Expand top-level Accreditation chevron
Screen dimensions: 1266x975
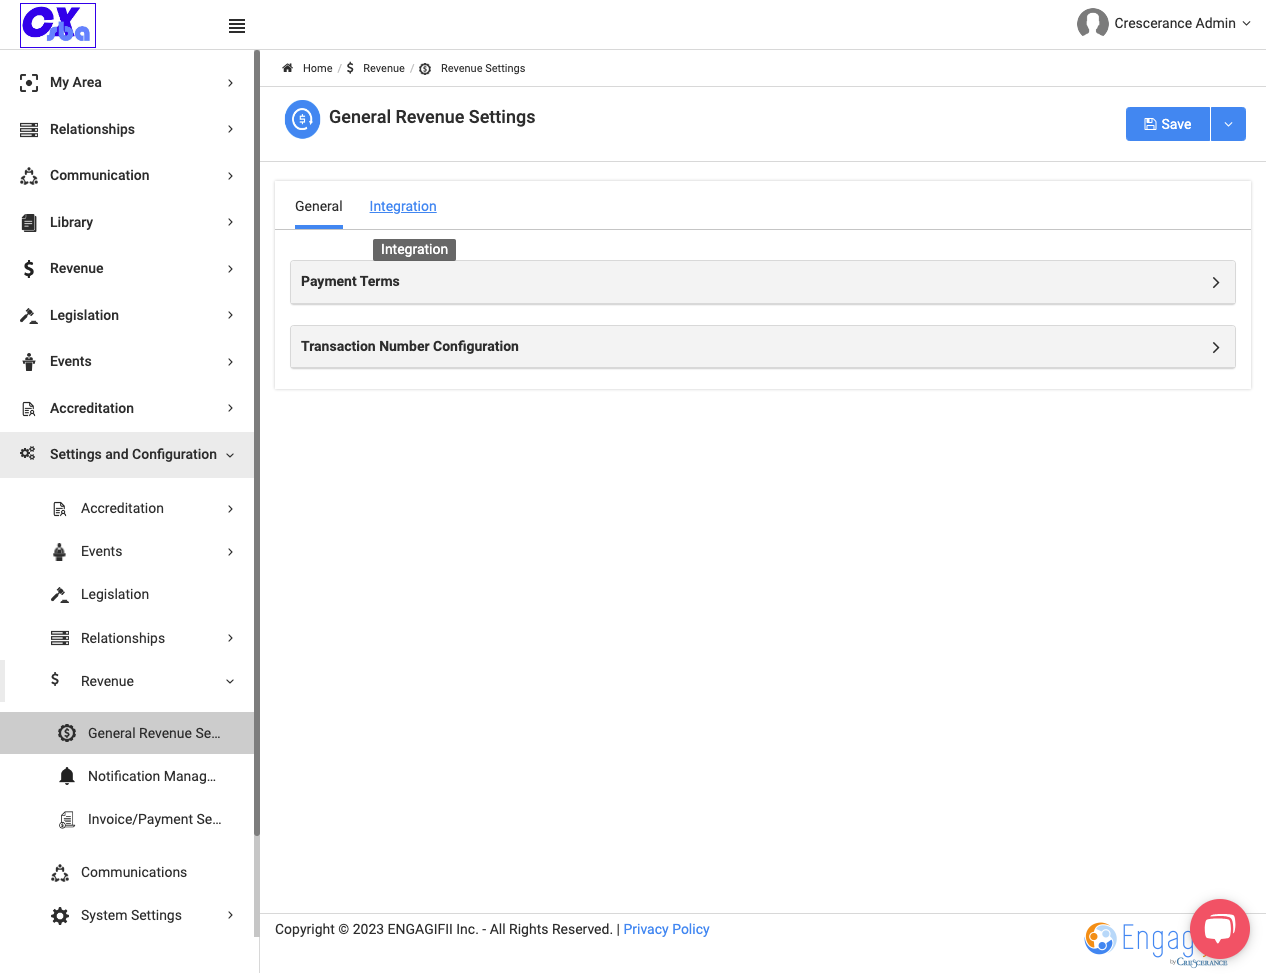[x=230, y=408]
